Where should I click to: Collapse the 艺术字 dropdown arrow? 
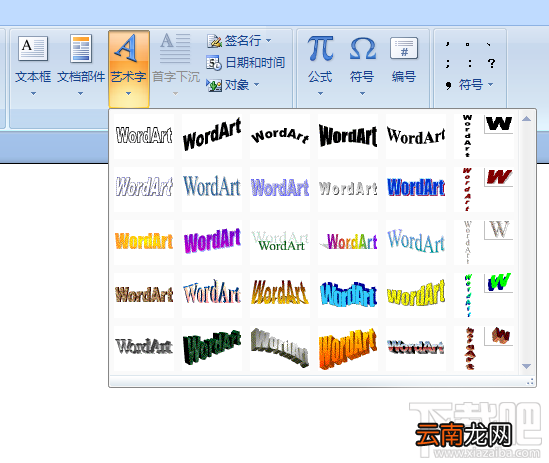(128, 94)
